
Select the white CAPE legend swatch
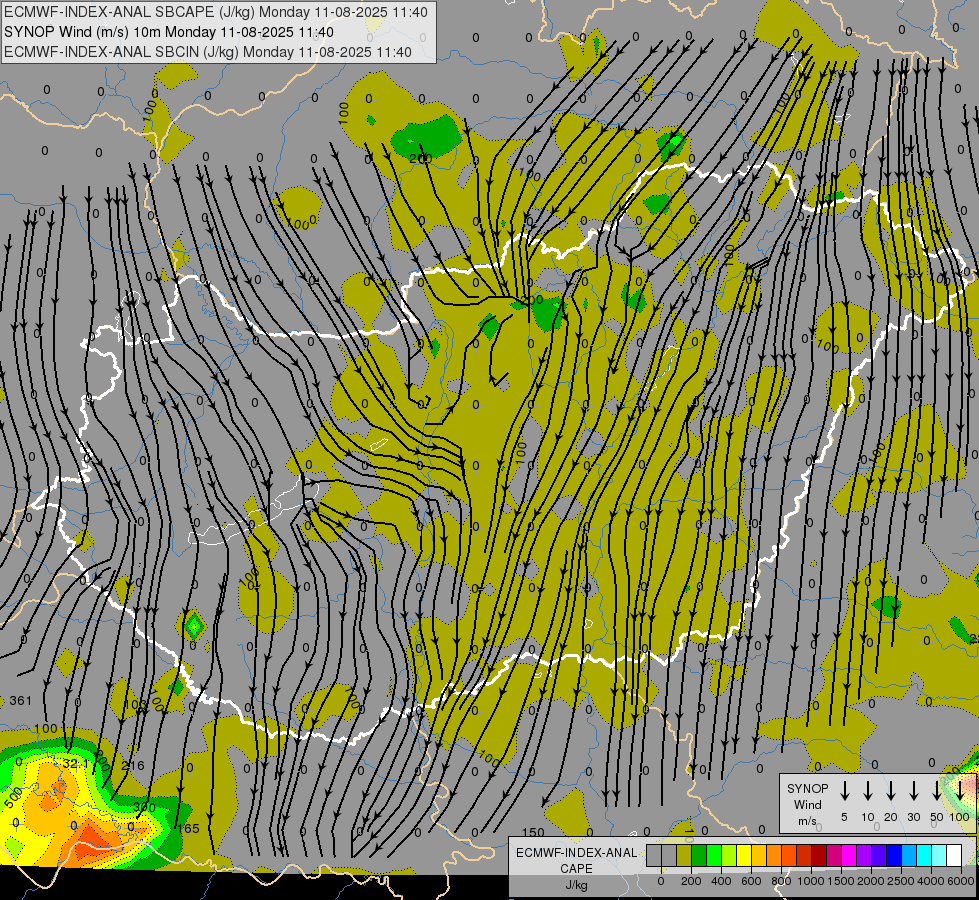(x=954, y=855)
